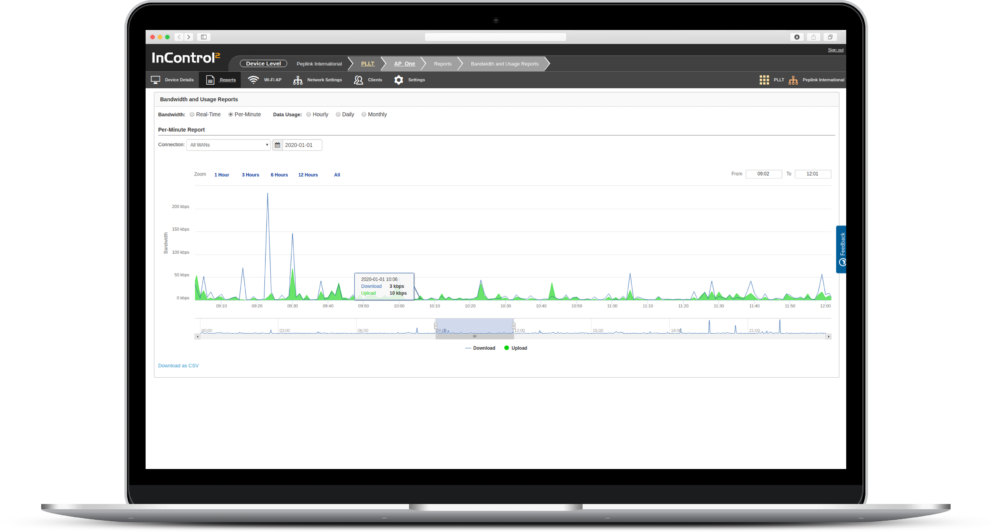Go to Peplink International breadcrumb
The height and width of the screenshot is (532, 992).
(x=319, y=64)
